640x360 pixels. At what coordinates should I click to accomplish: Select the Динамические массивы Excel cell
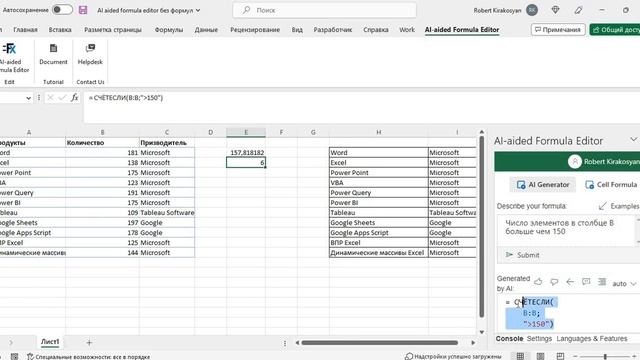click(378, 252)
